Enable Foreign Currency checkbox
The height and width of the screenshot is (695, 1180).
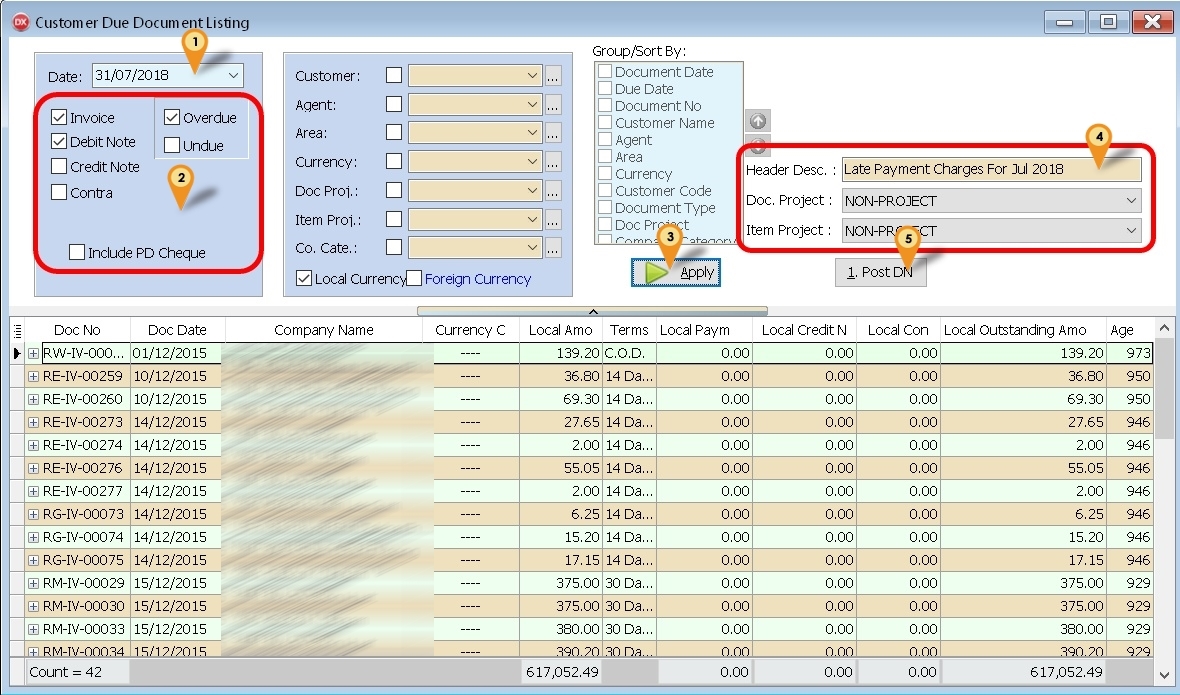[414, 279]
